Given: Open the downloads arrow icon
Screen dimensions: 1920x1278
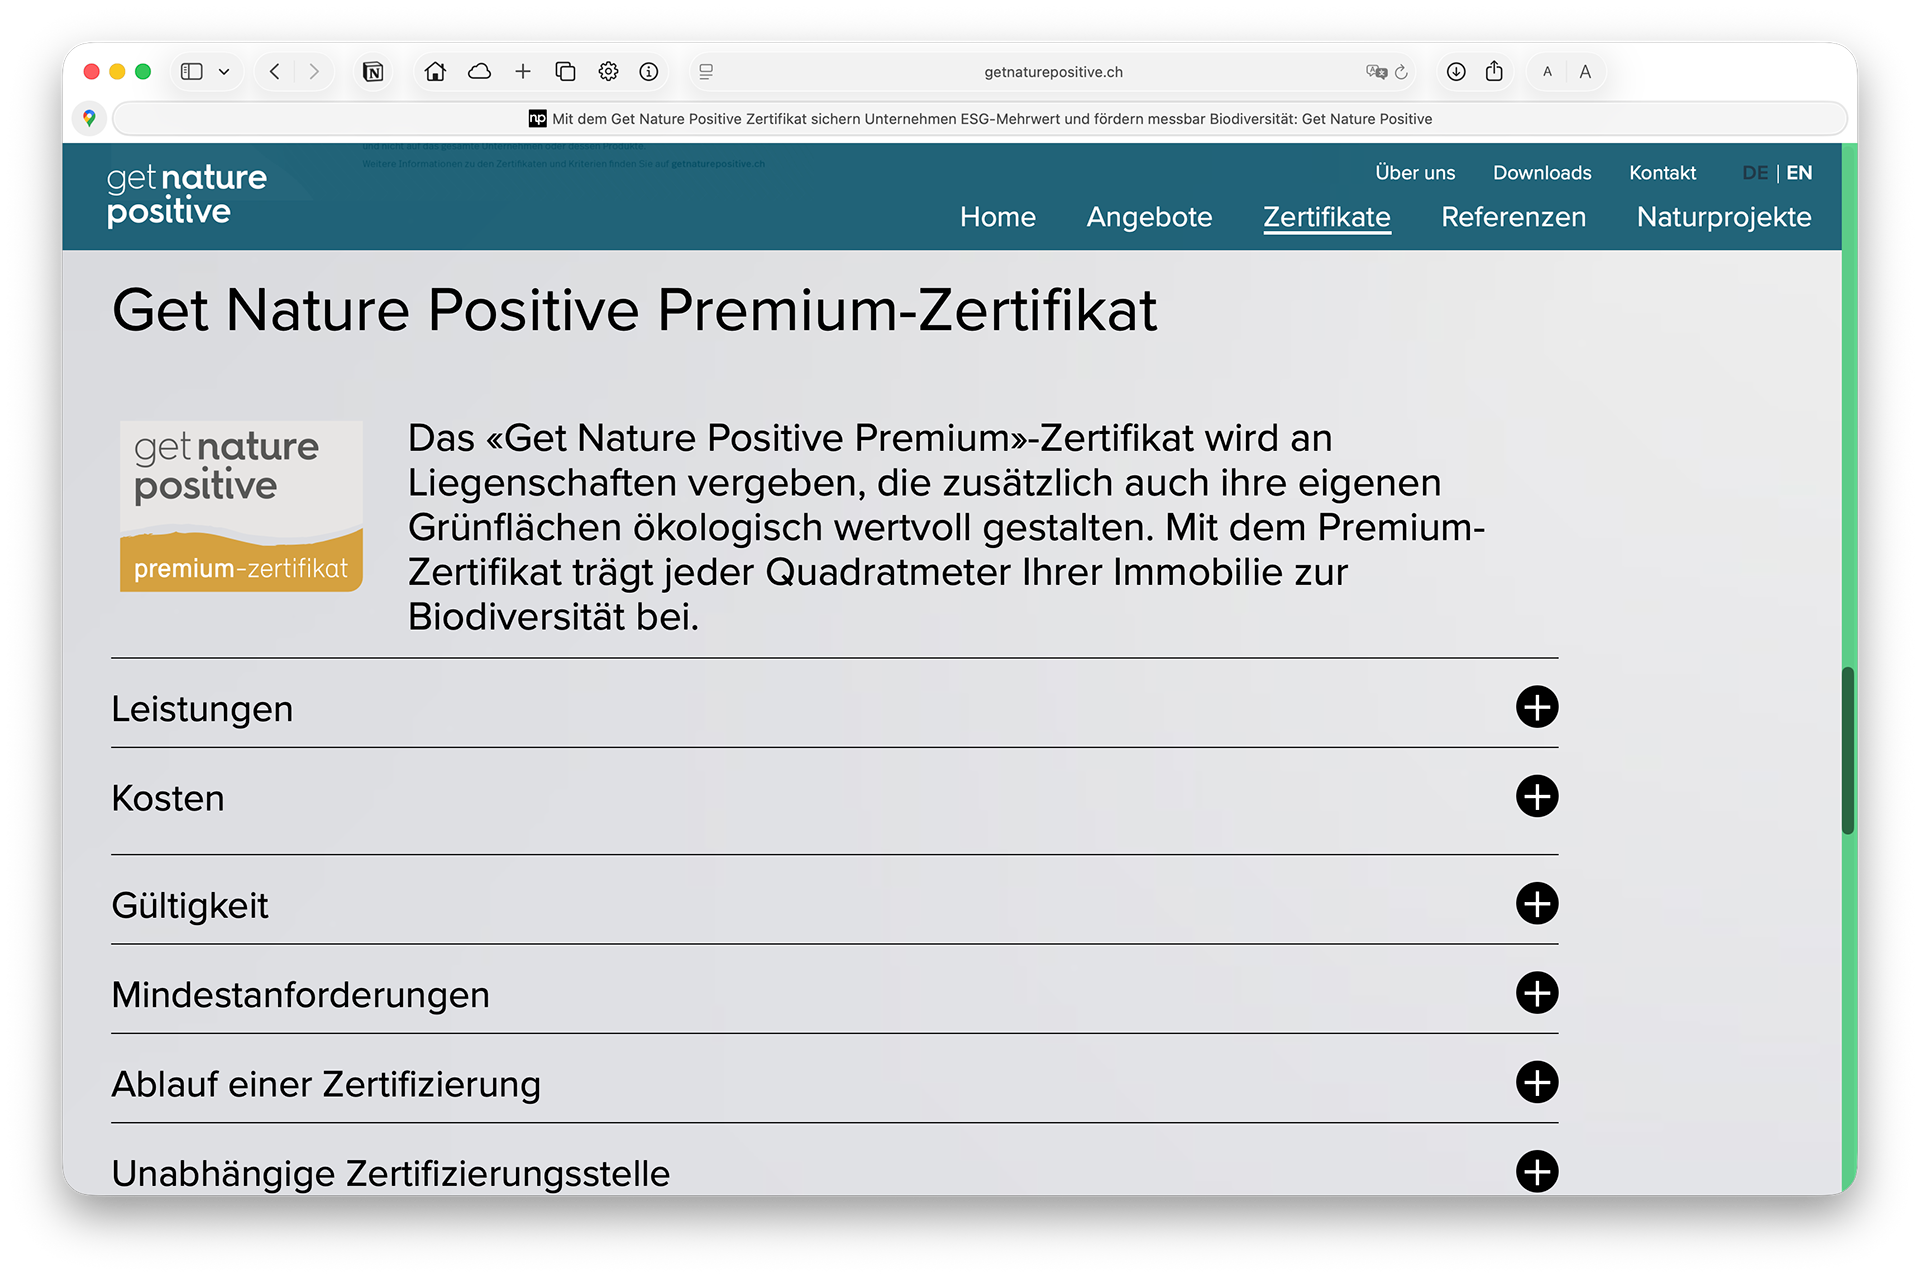Looking at the screenshot, I should click(x=1456, y=72).
